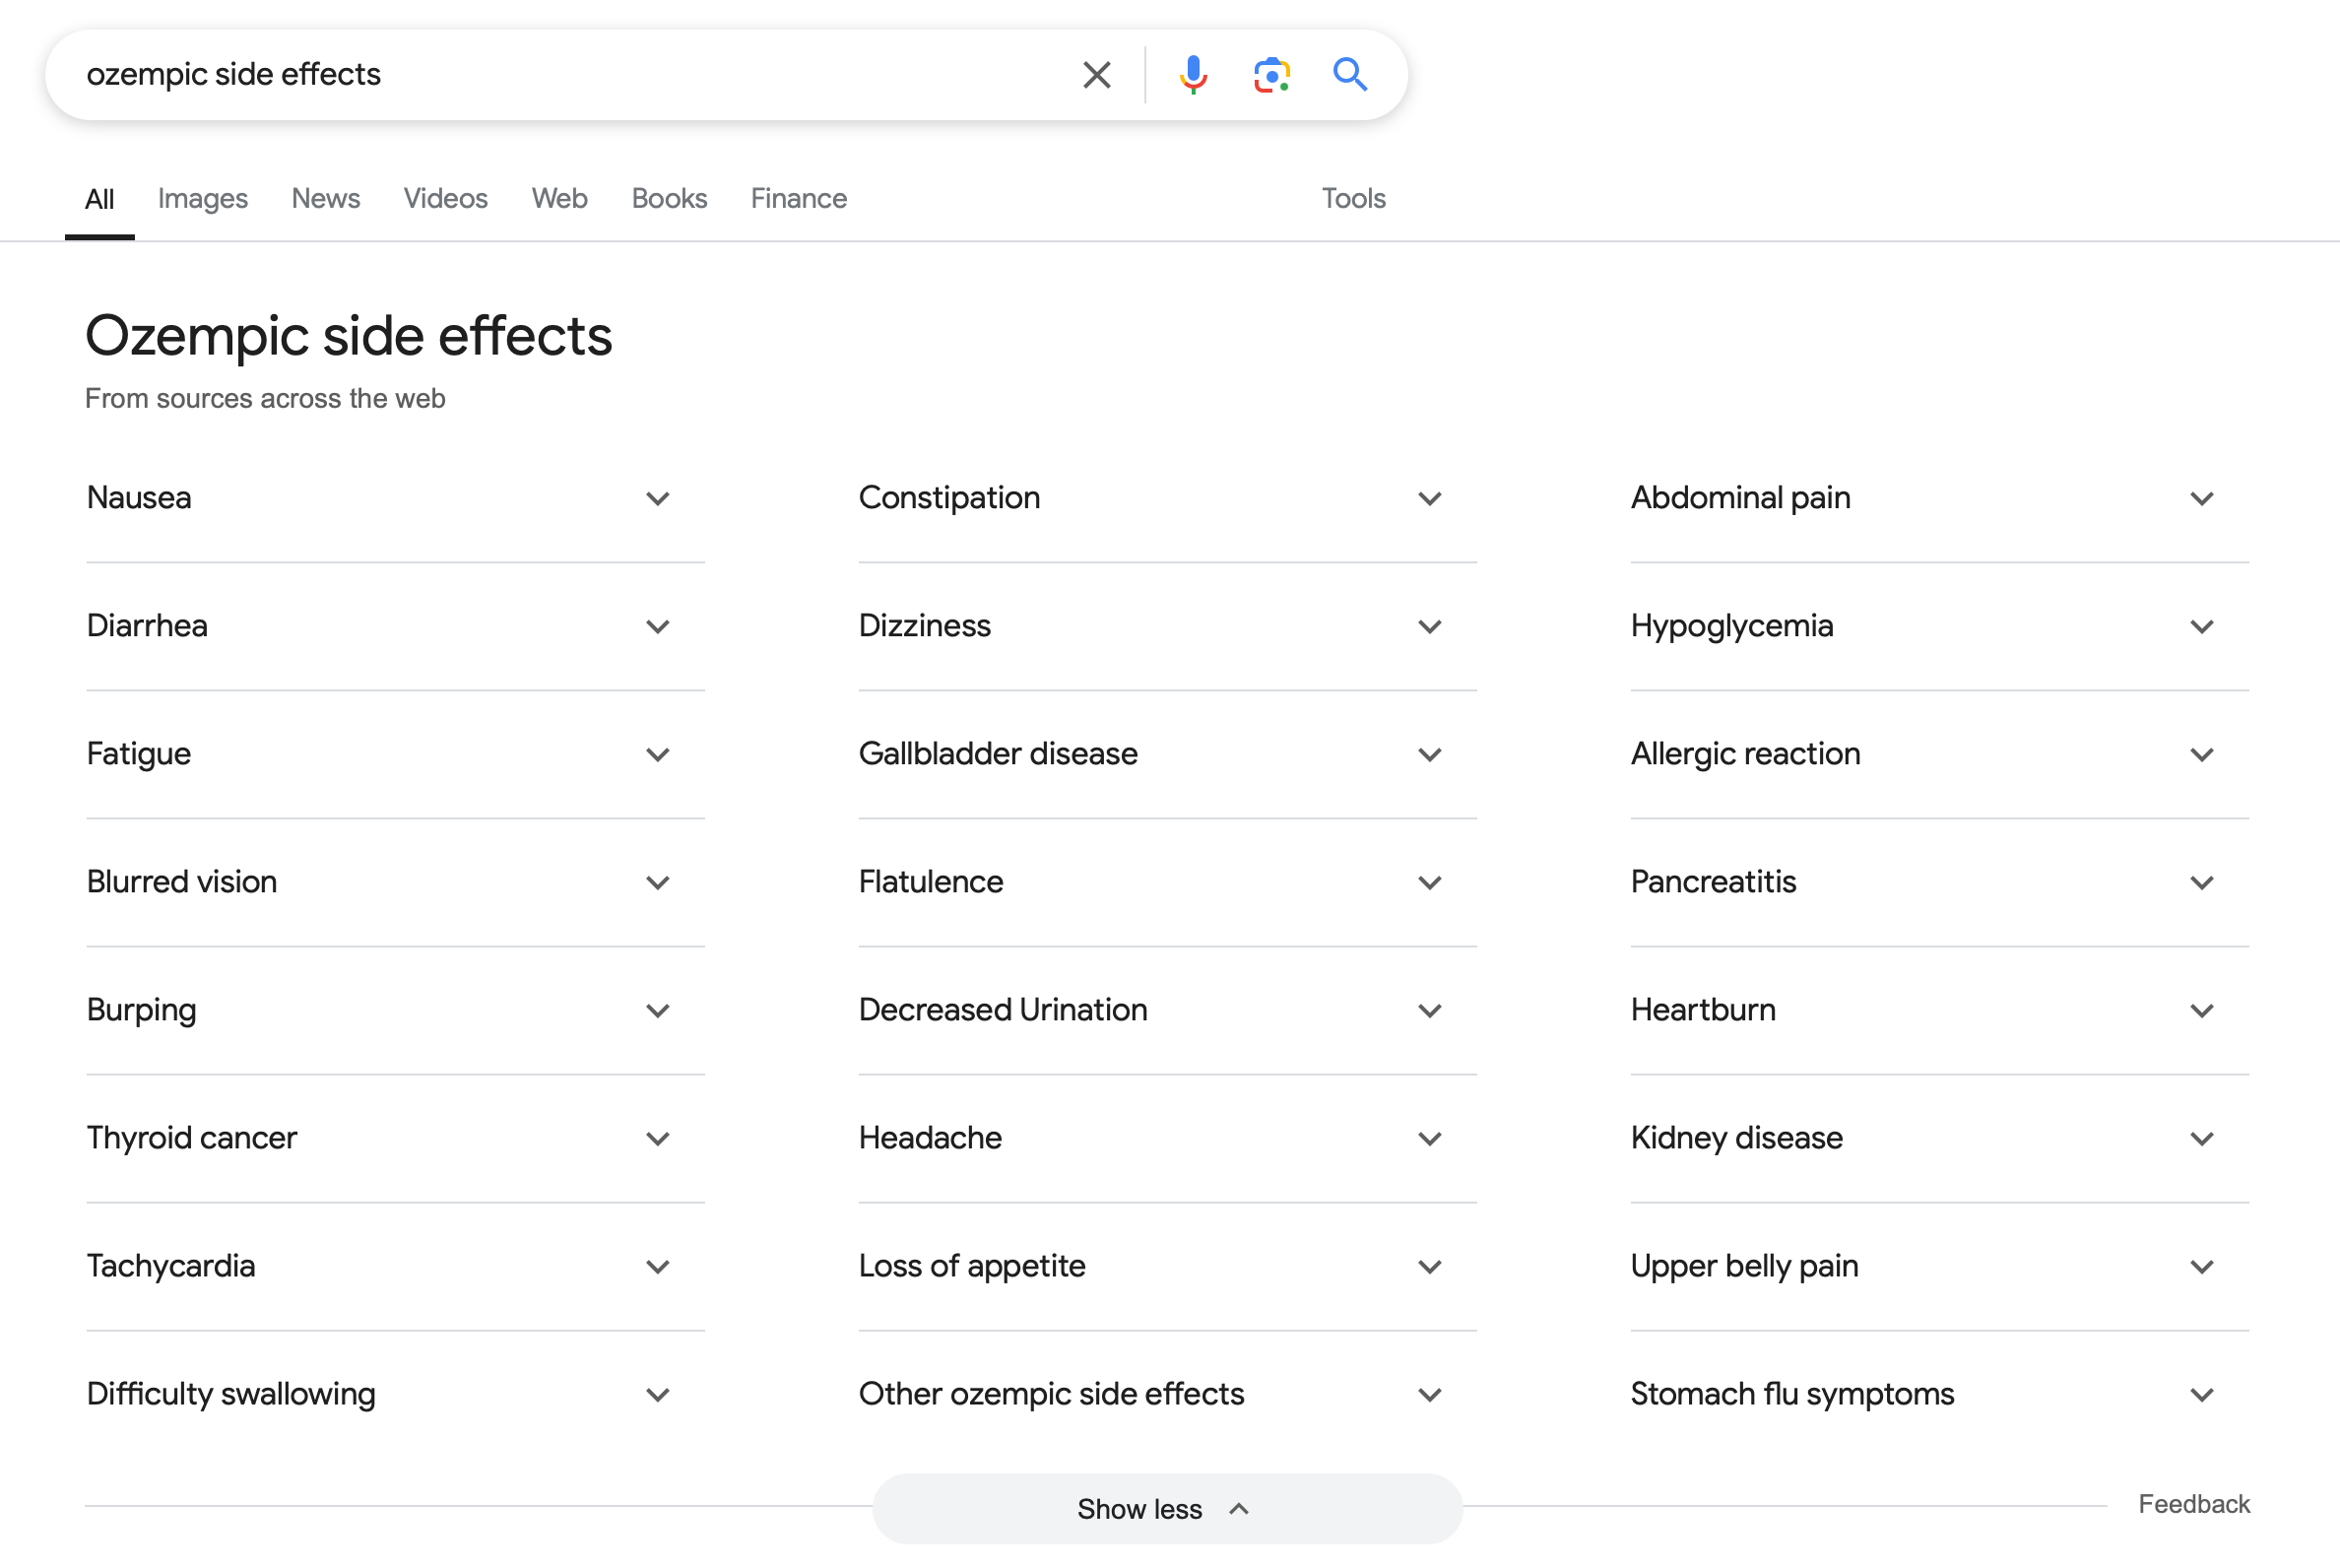
Task: Expand the Headache chevron
Action: click(1430, 1139)
